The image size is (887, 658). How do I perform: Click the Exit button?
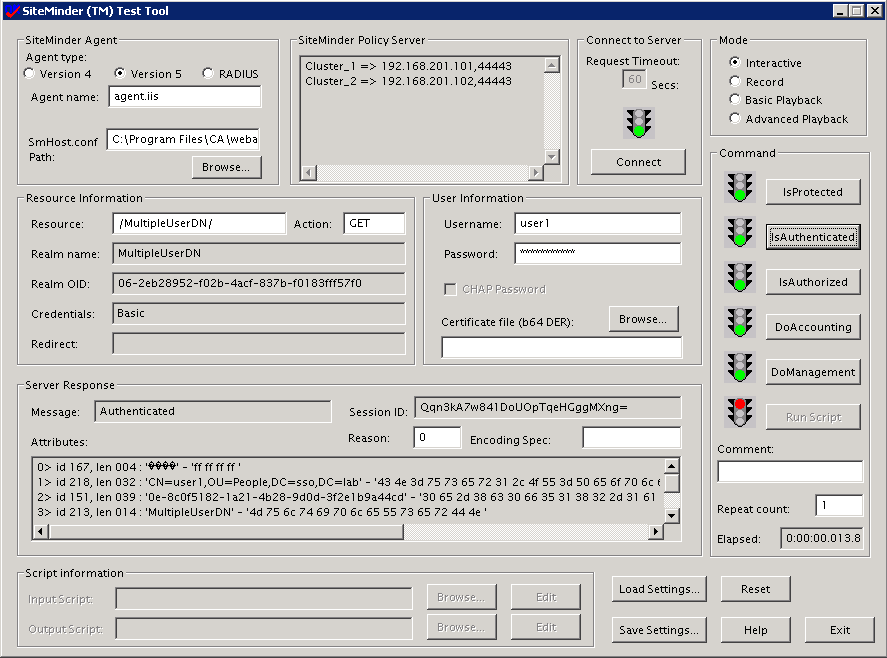pyautogui.click(x=839, y=630)
